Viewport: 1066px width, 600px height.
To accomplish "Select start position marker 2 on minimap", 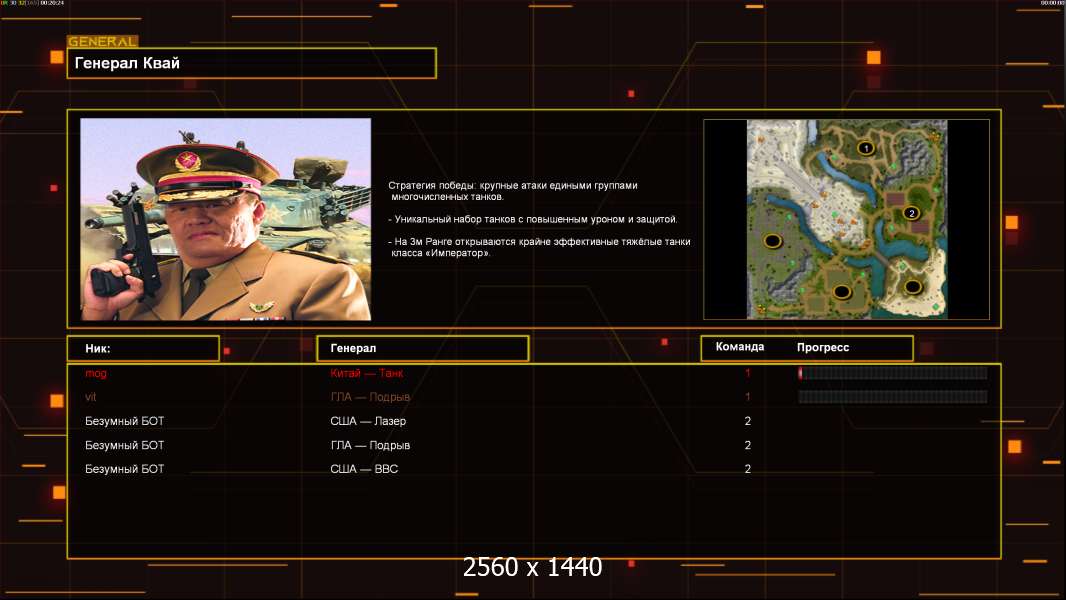I will tap(910, 213).
